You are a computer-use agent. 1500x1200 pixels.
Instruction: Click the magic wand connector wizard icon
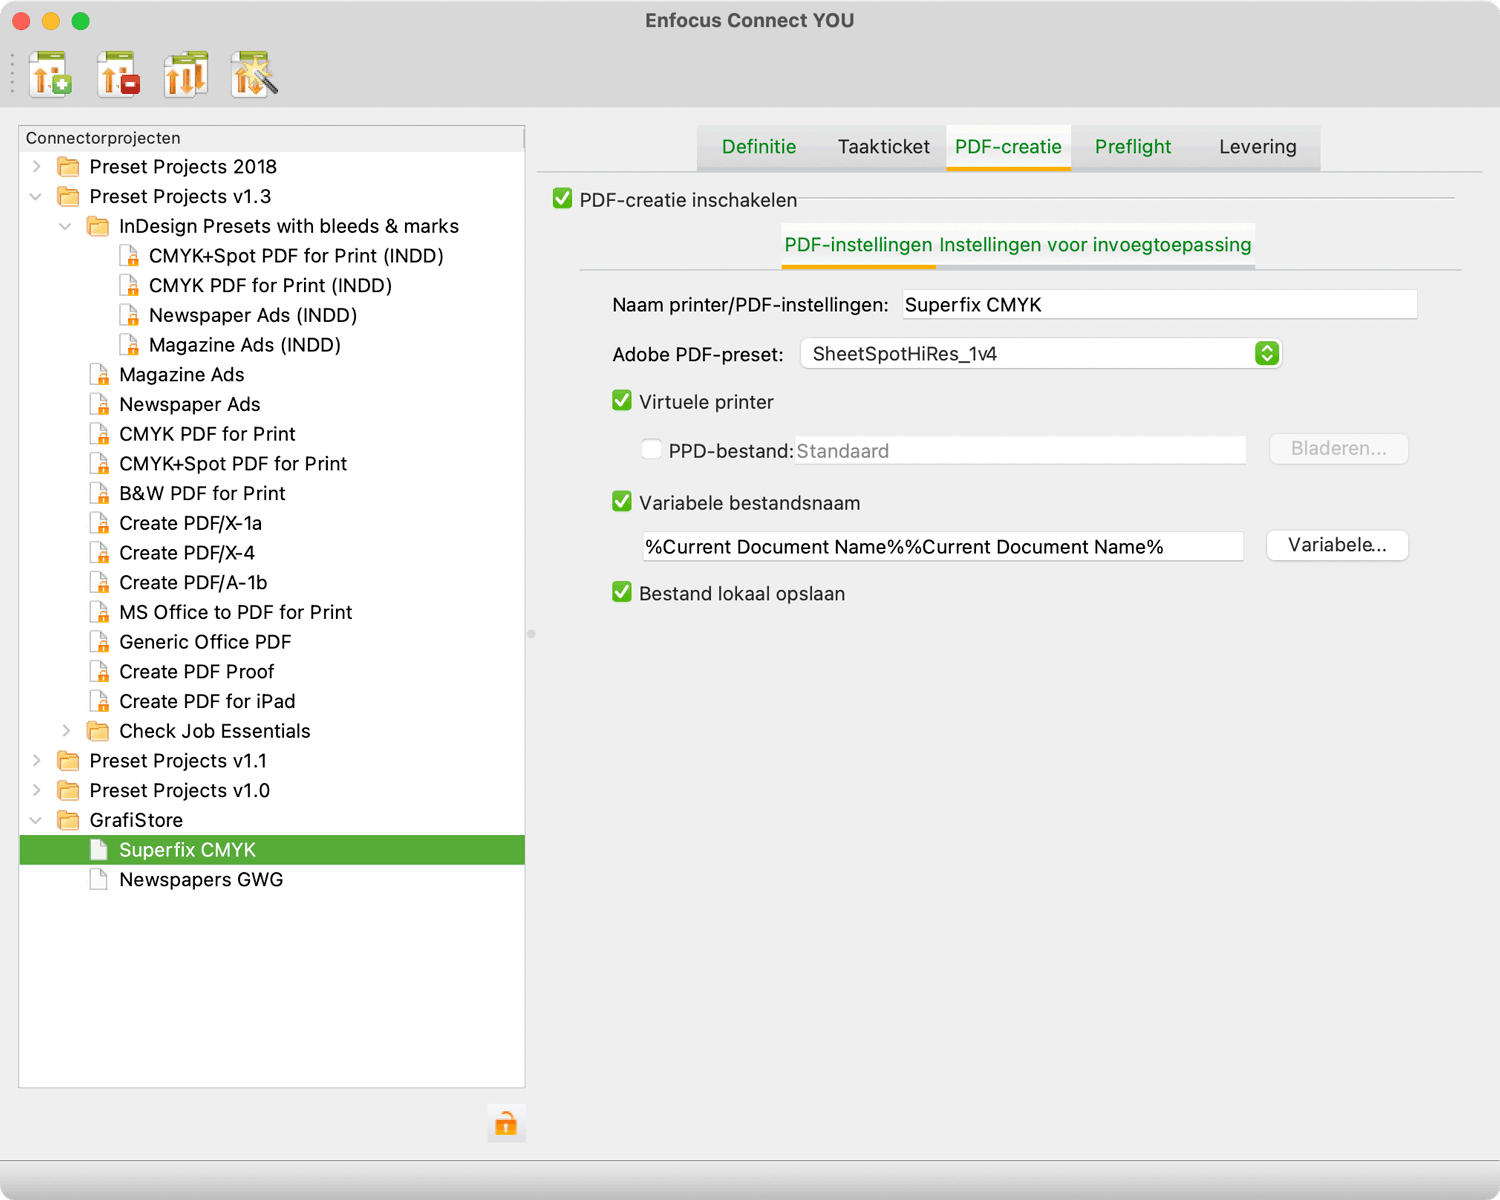point(254,75)
